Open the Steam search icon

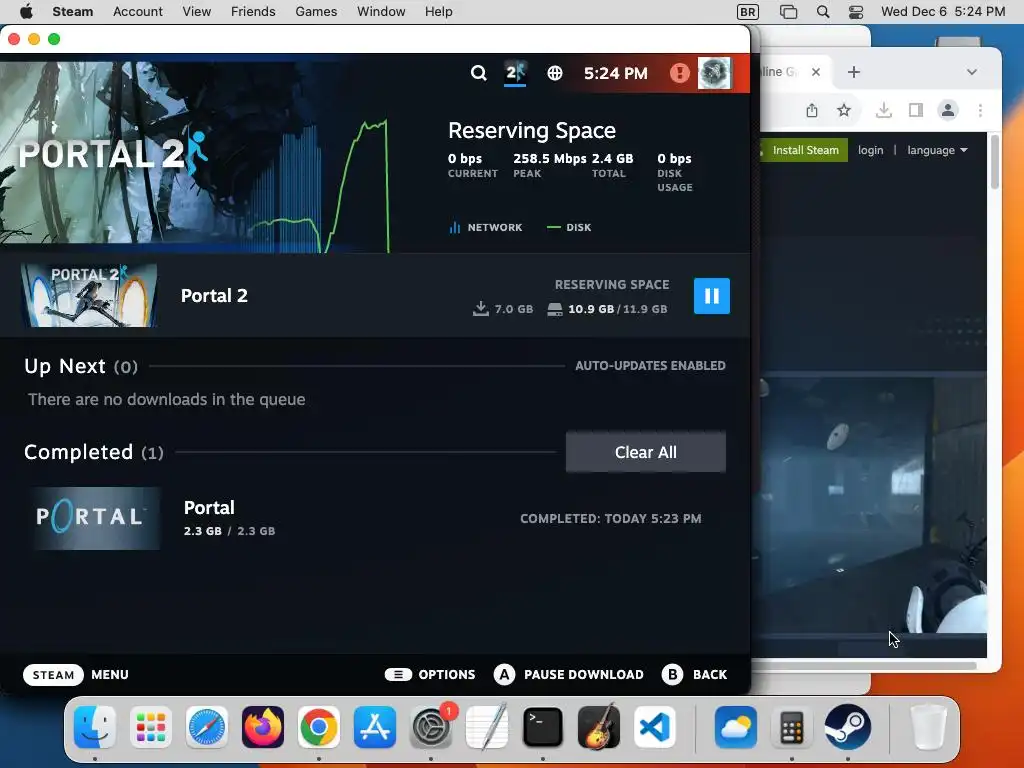(x=479, y=73)
